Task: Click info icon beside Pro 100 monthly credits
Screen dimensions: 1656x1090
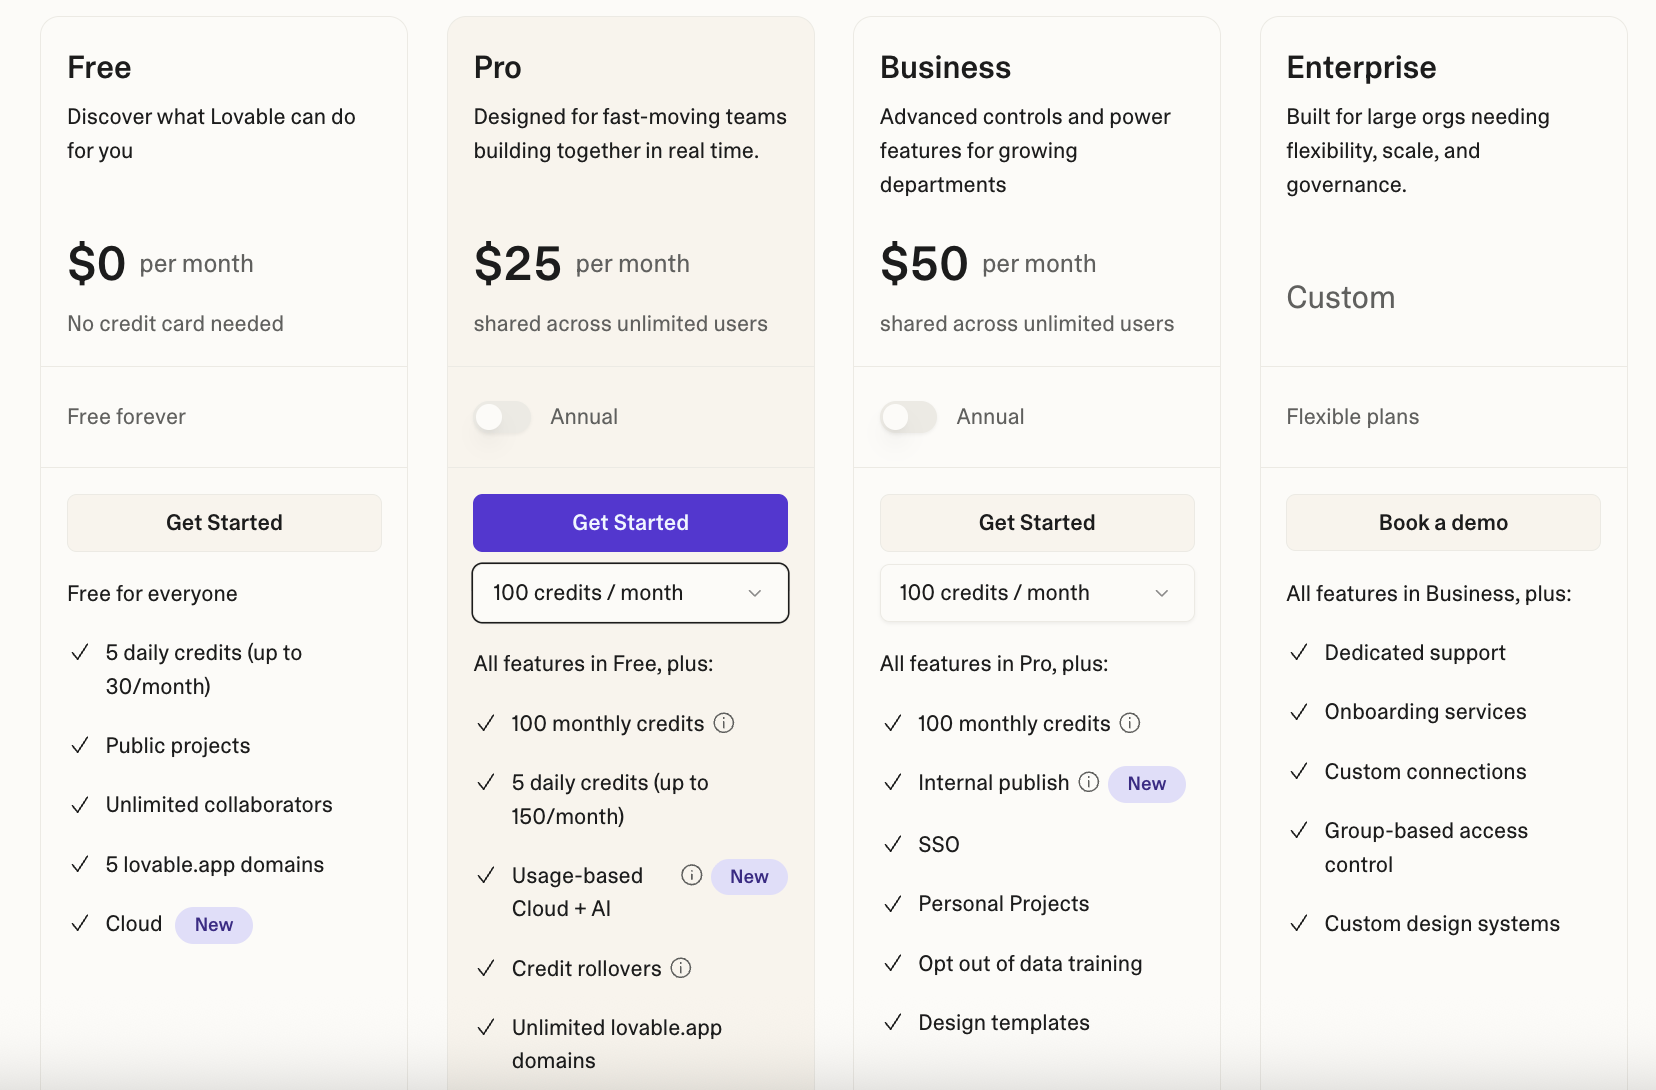Action: 724,723
